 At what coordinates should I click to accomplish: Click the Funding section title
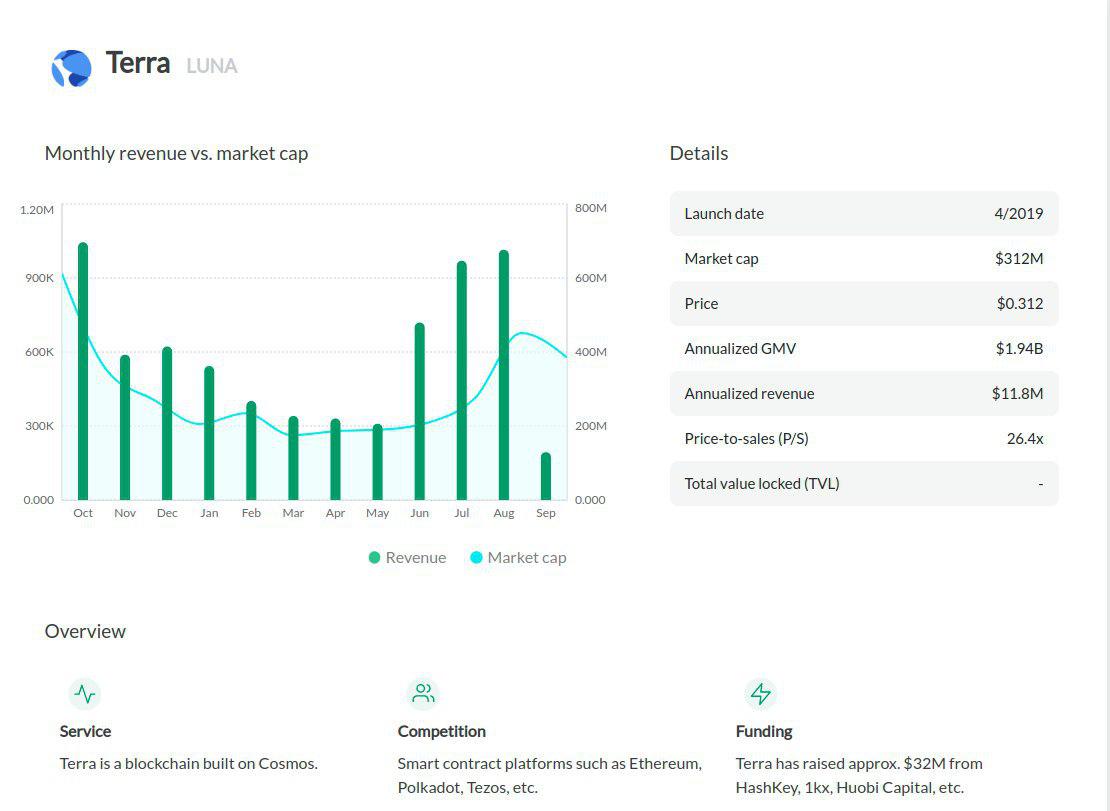coord(764,732)
